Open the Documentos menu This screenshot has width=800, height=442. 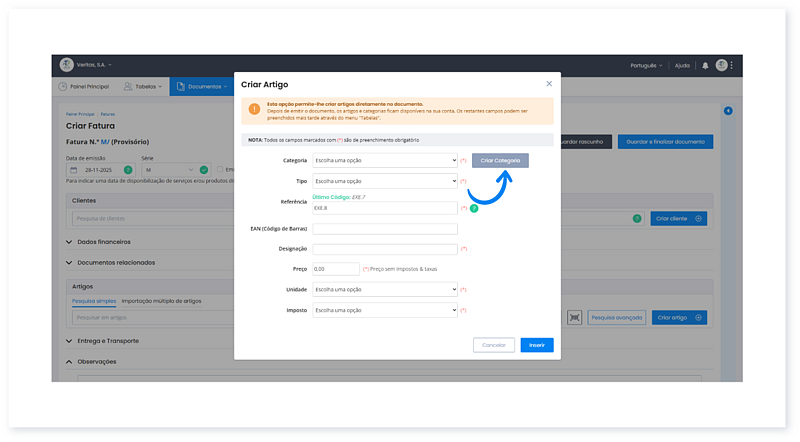point(201,87)
